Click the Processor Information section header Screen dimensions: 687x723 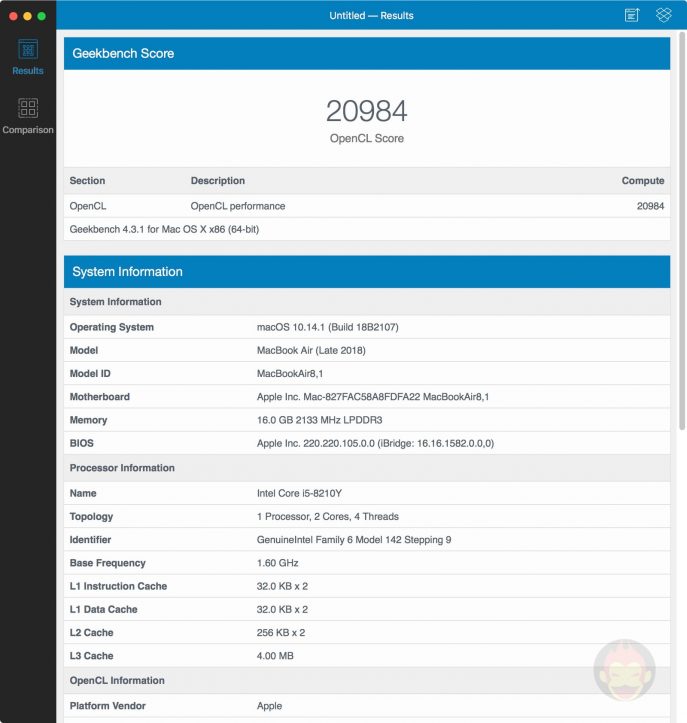pos(122,468)
